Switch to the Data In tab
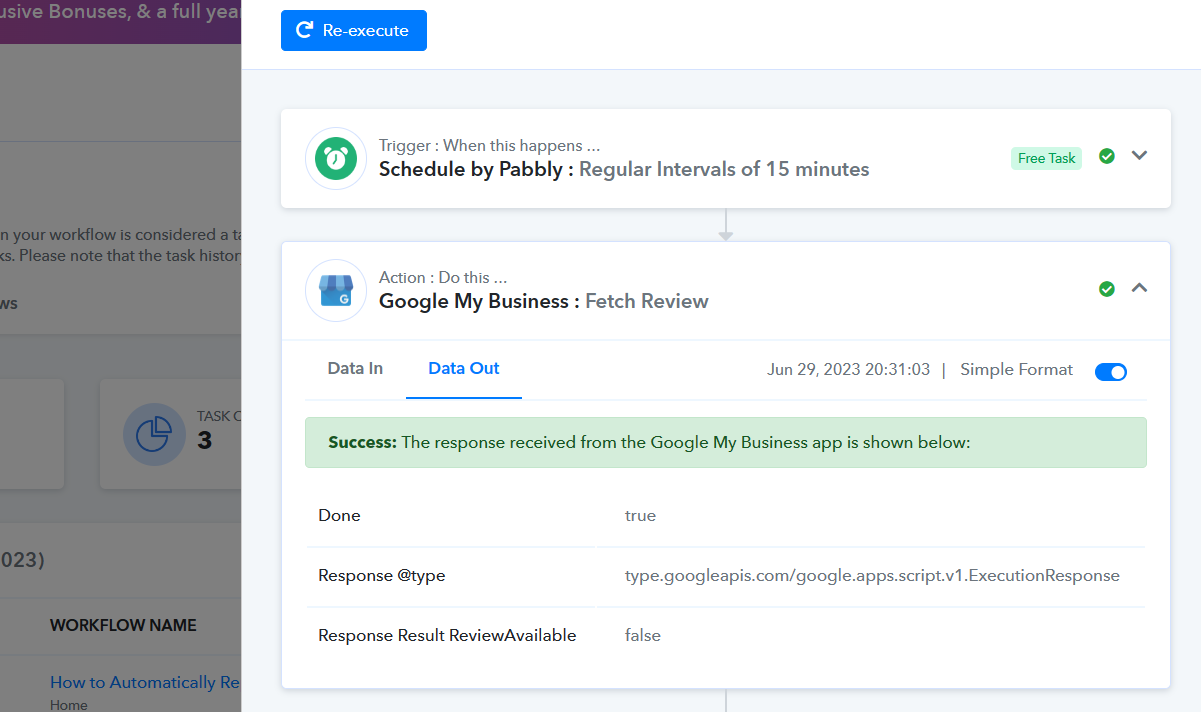The height and width of the screenshot is (712, 1201). click(355, 369)
